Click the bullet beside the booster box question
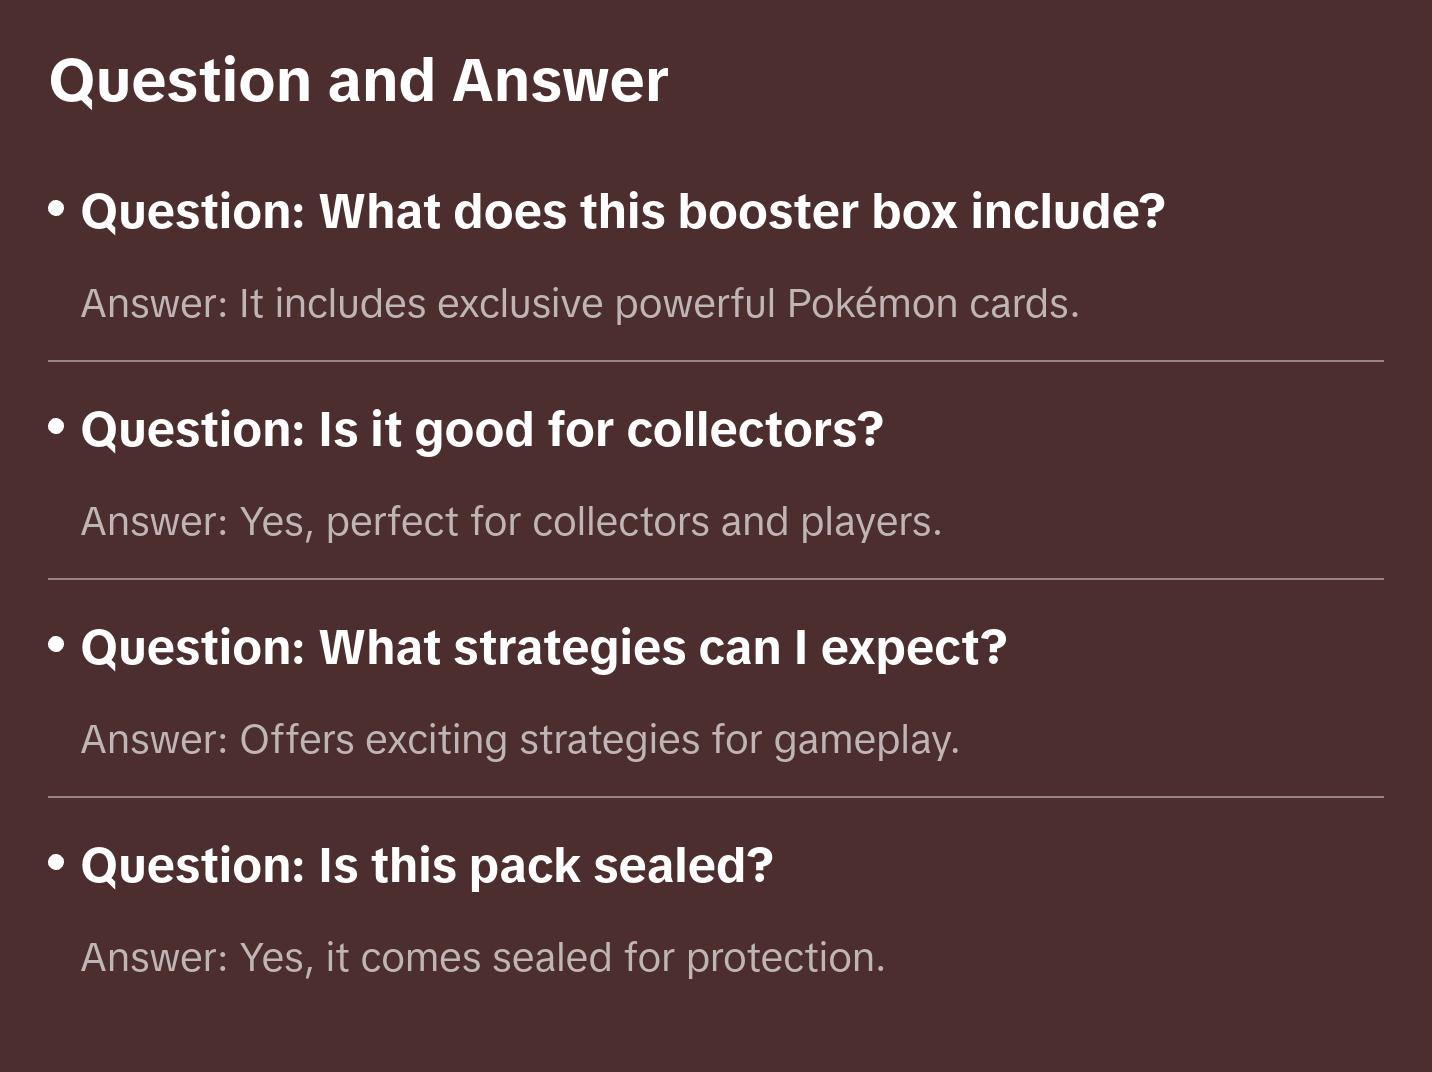Viewport: 1432px width, 1072px height. coord(57,209)
